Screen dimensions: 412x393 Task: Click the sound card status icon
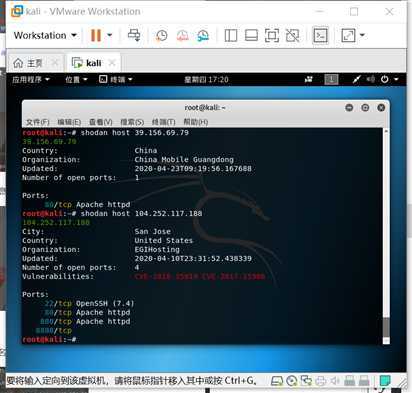click(334, 381)
